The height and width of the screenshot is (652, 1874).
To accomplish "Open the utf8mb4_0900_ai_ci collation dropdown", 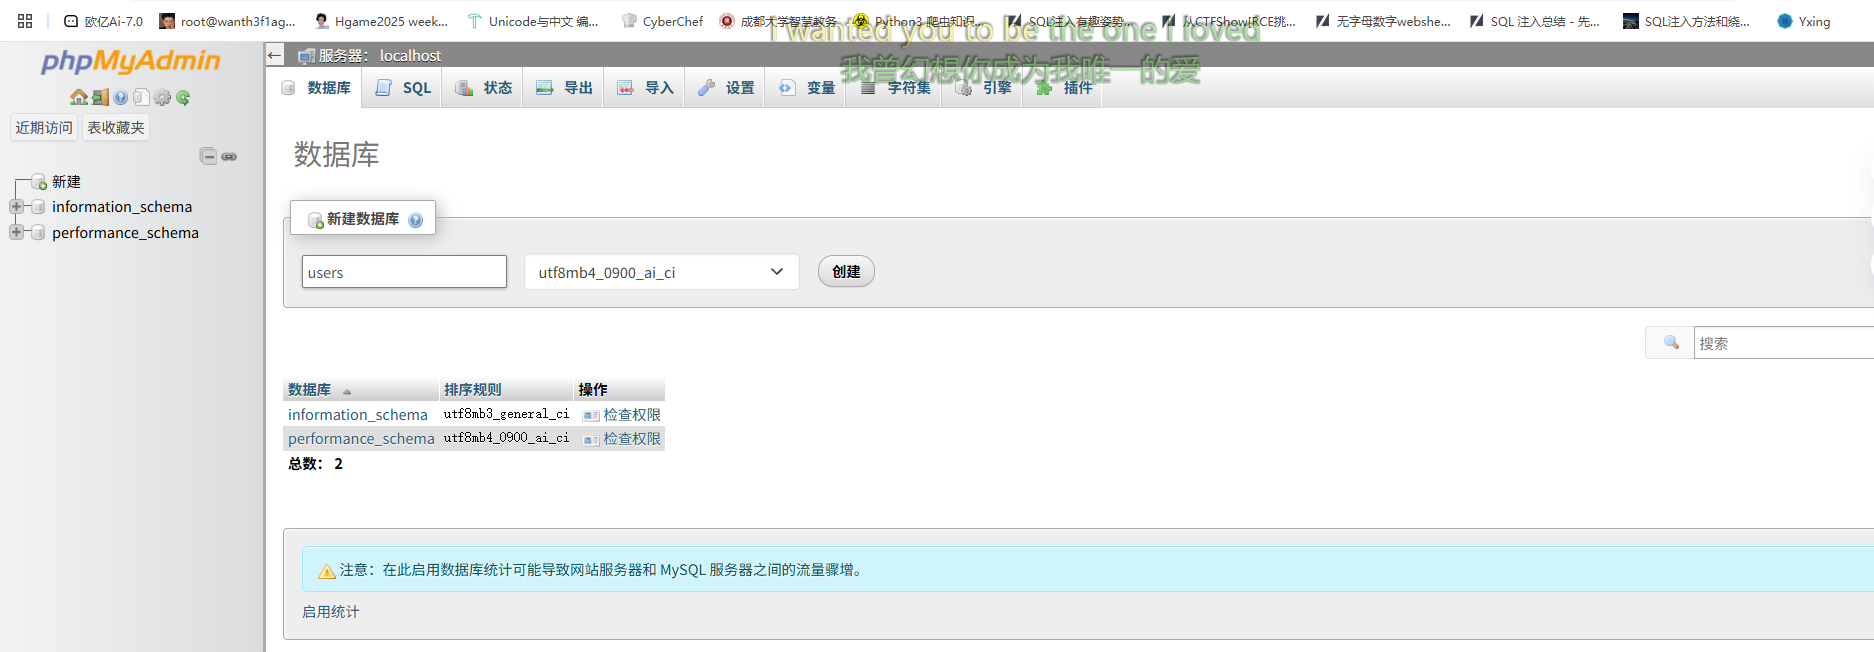I will pos(661,272).
